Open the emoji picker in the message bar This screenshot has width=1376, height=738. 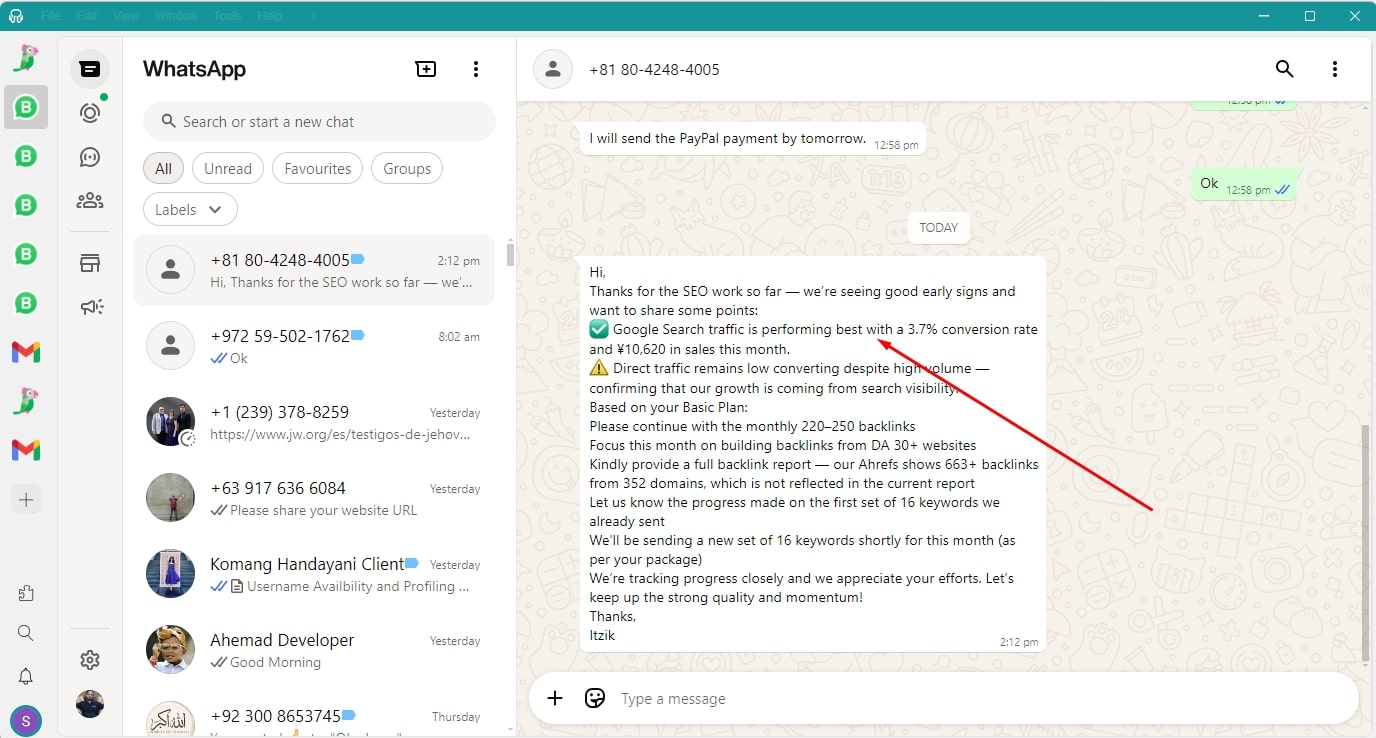point(595,698)
